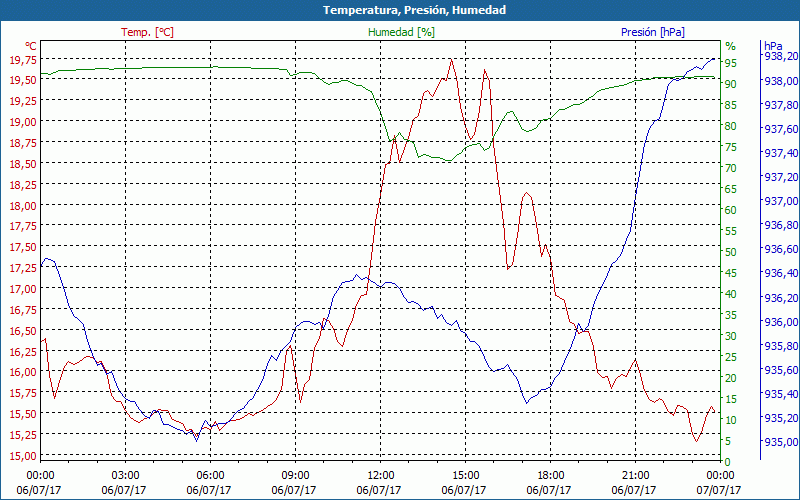
Task: Click the '°C' unit above temperature axis
Action: pos(31,46)
